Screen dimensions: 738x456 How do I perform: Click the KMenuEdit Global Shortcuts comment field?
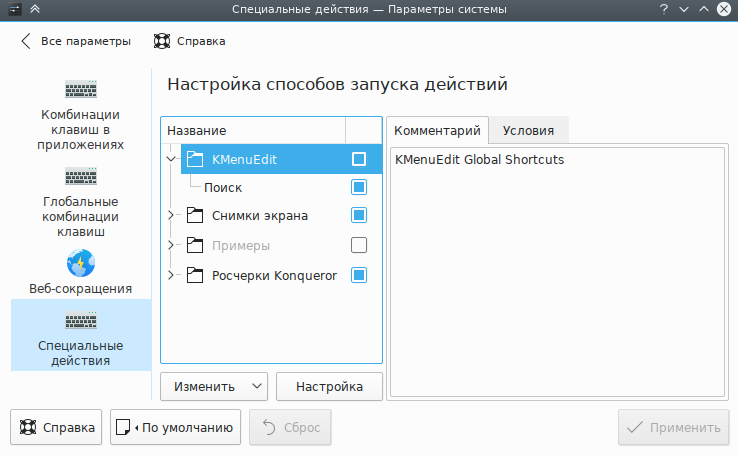click(557, 272)
